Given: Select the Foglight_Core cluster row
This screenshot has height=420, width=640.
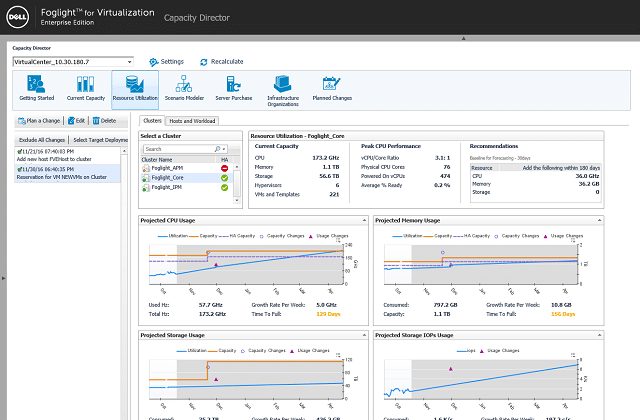Looking at the screenshot, I should 186,178.
